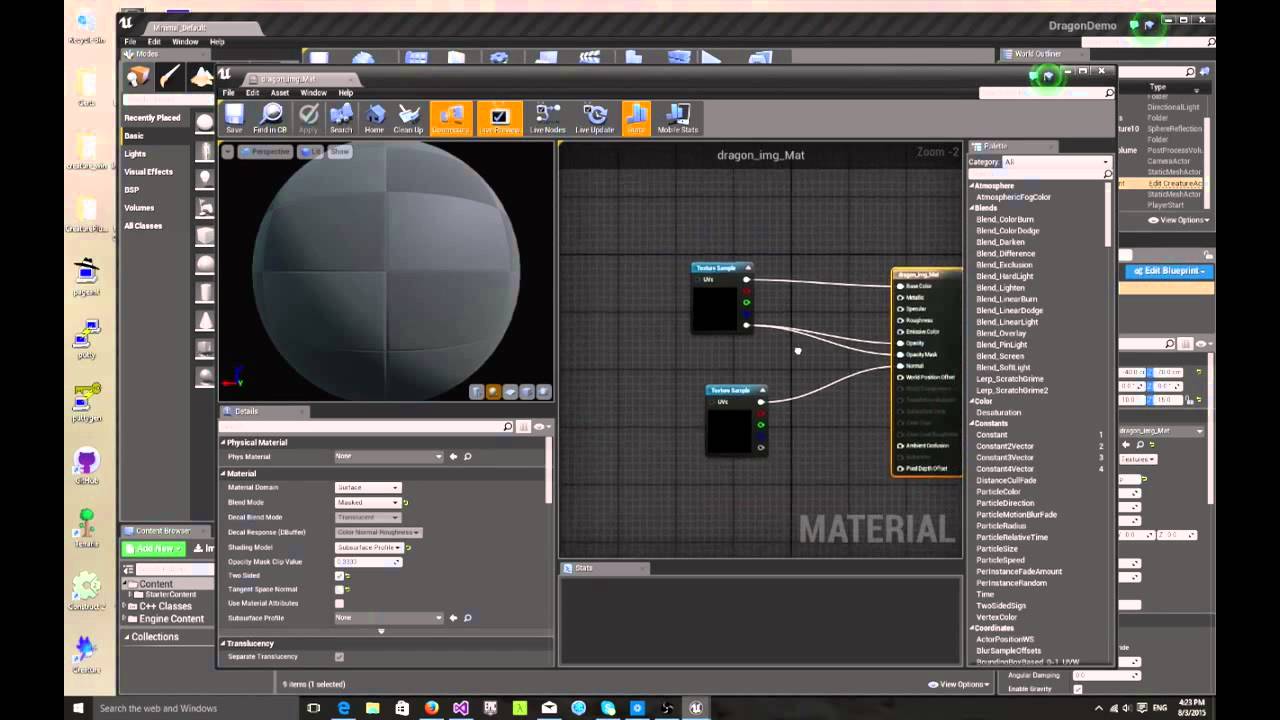The width and height of the screenshot is (1280, 720).
Task: Toggle the Connectors toolbar icon
Action: (x=450, y=118)
